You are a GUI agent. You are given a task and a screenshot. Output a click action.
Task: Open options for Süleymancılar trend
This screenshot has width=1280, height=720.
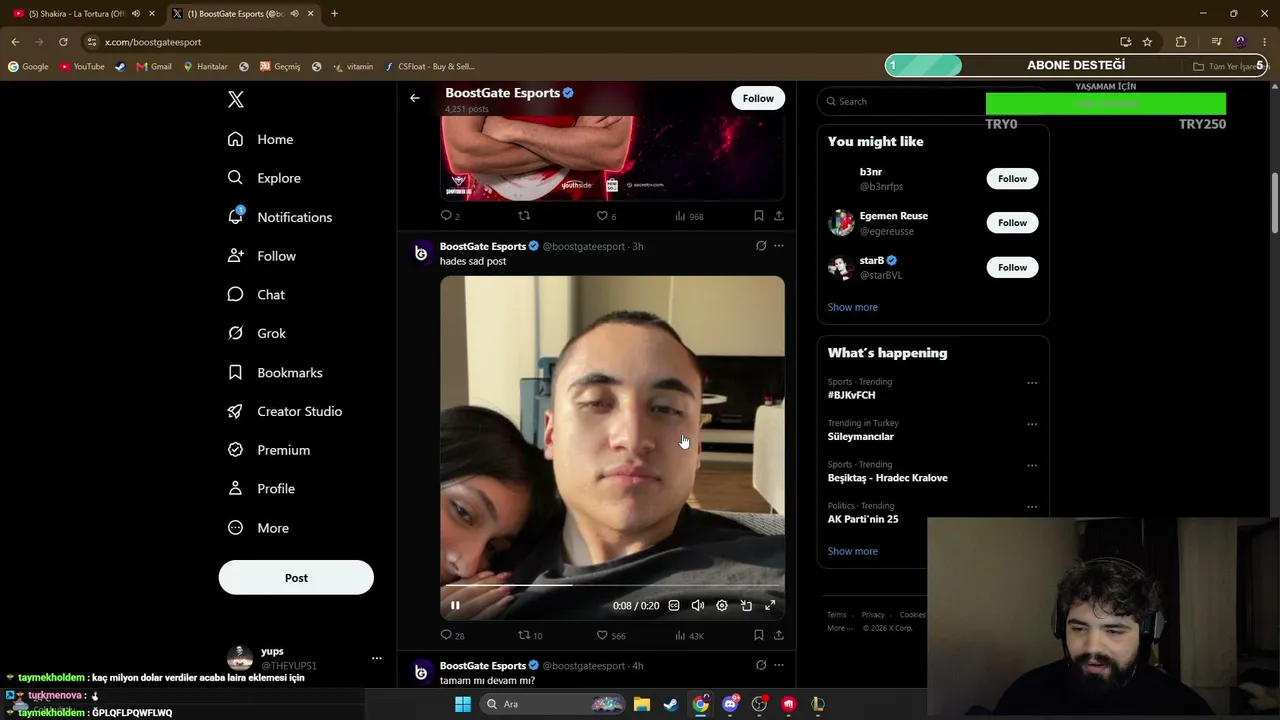tap(1032, 424)
